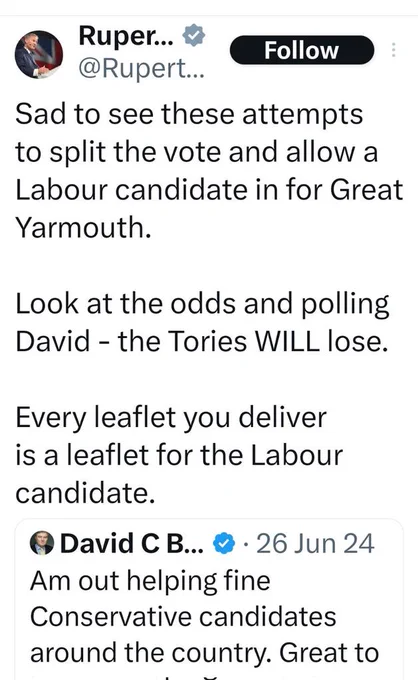The width and height of the screenshot is (418, 680).
Task: Click the Follow button
Action: click(301, 50)
